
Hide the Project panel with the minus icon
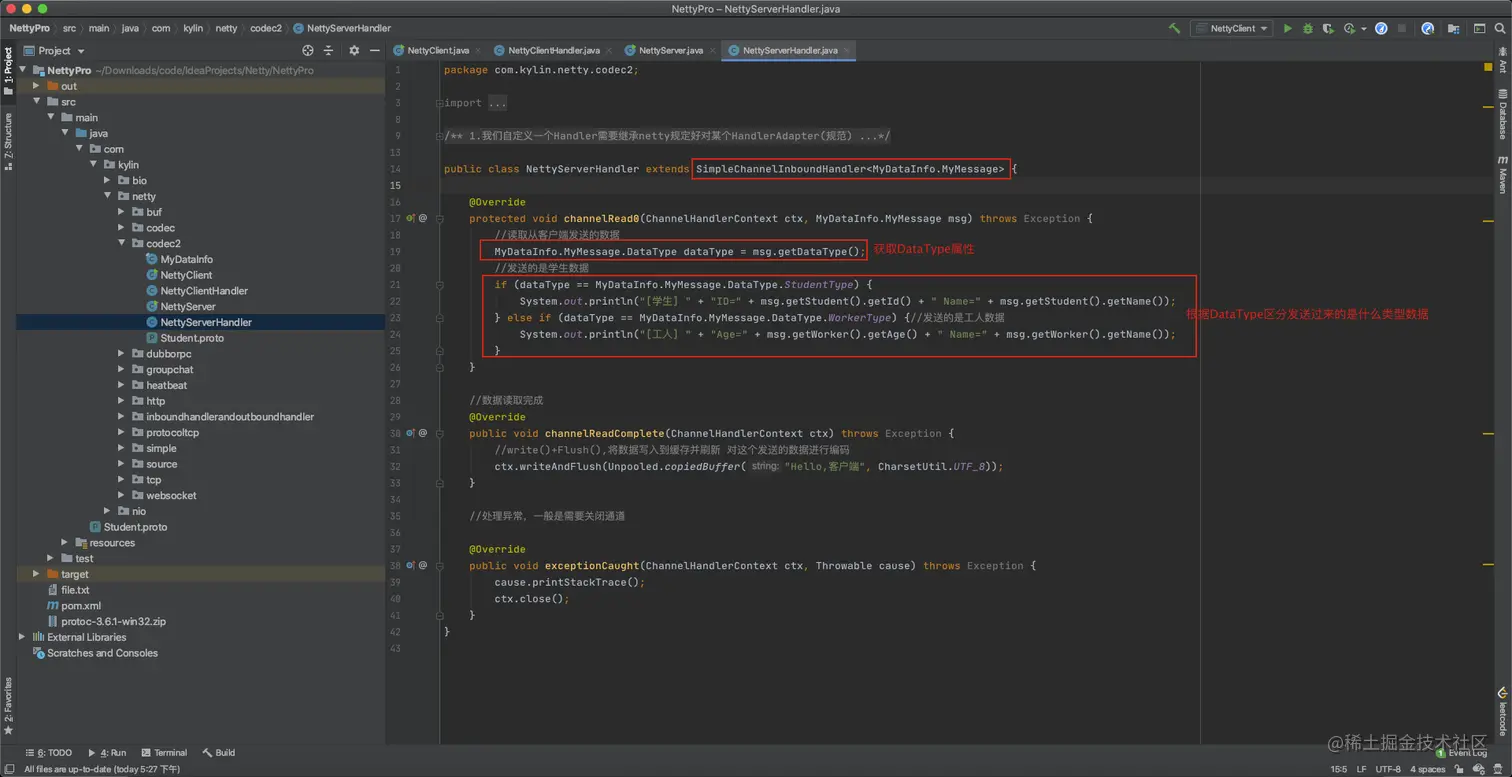click(x=375, y=50)
